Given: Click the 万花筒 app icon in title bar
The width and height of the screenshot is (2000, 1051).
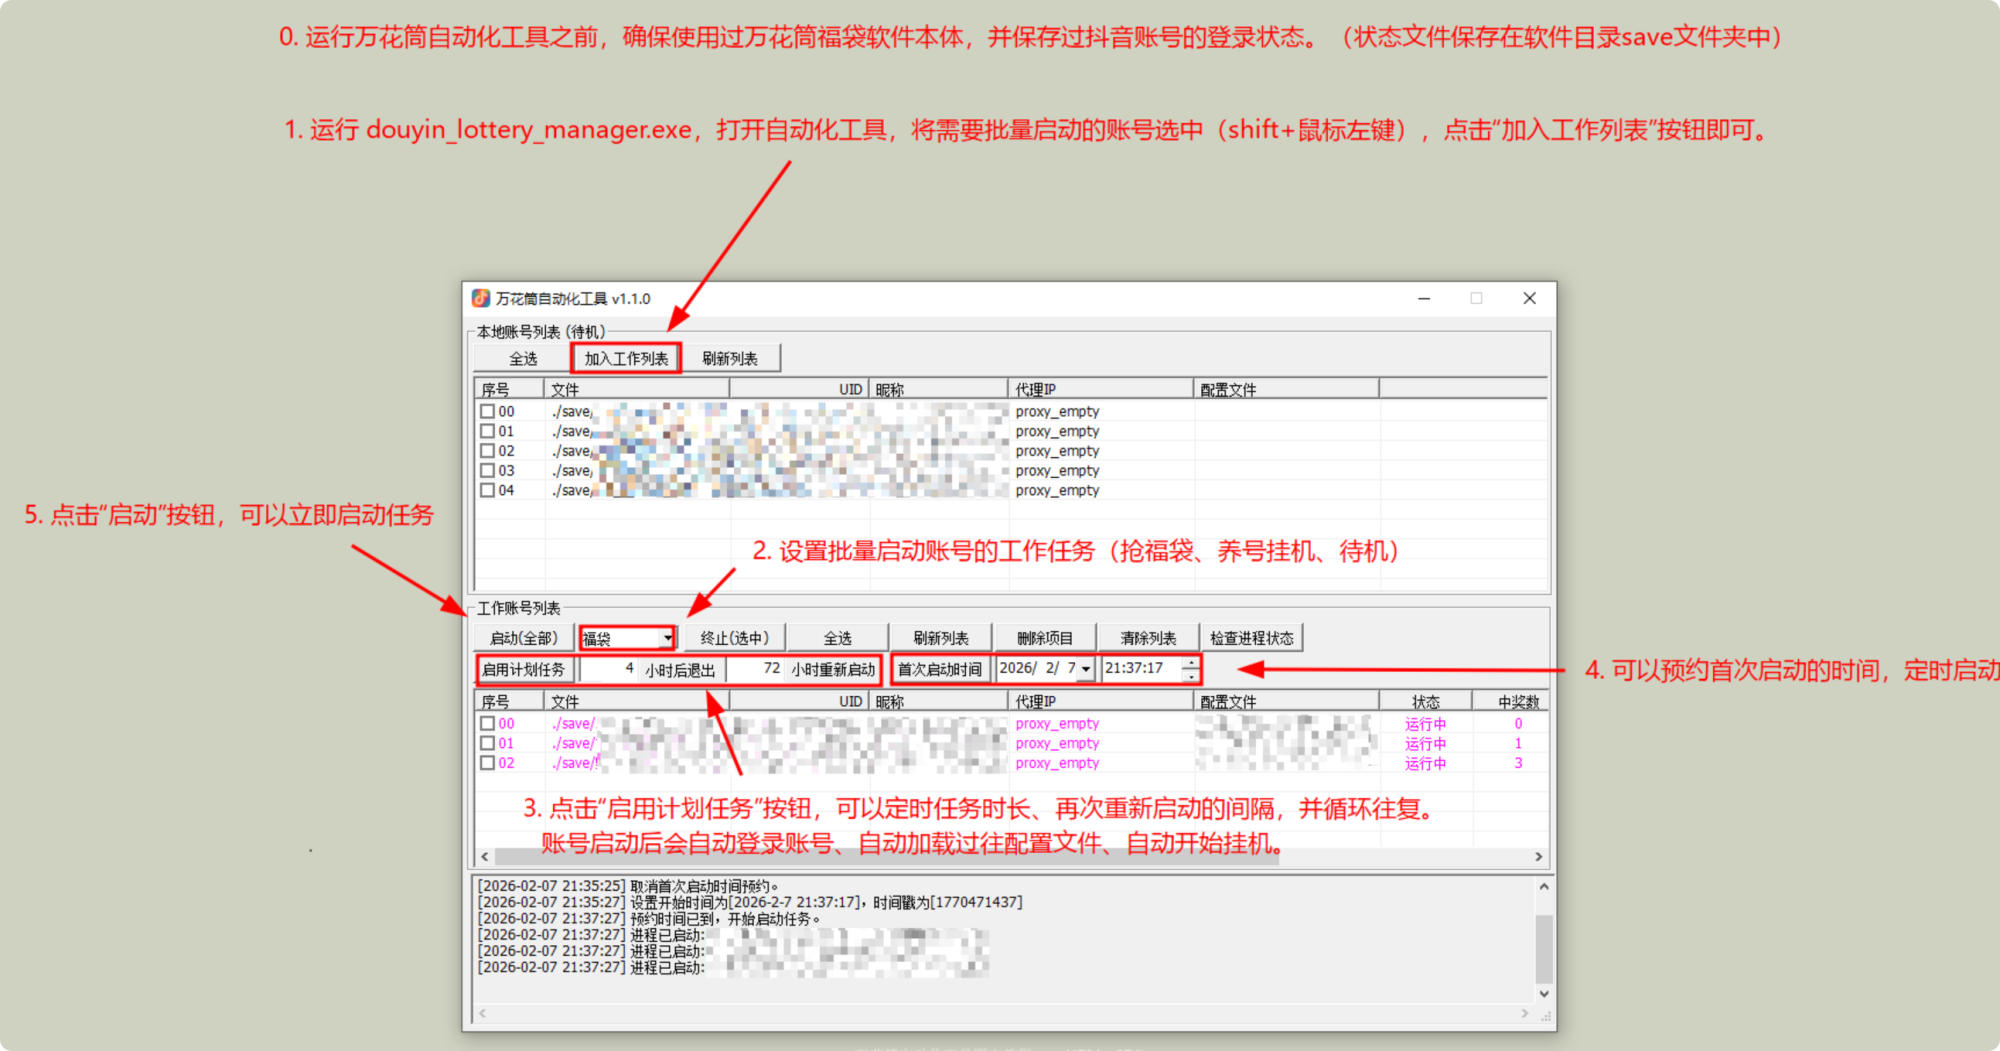Looking at the screenshot, I should (481, 298).
